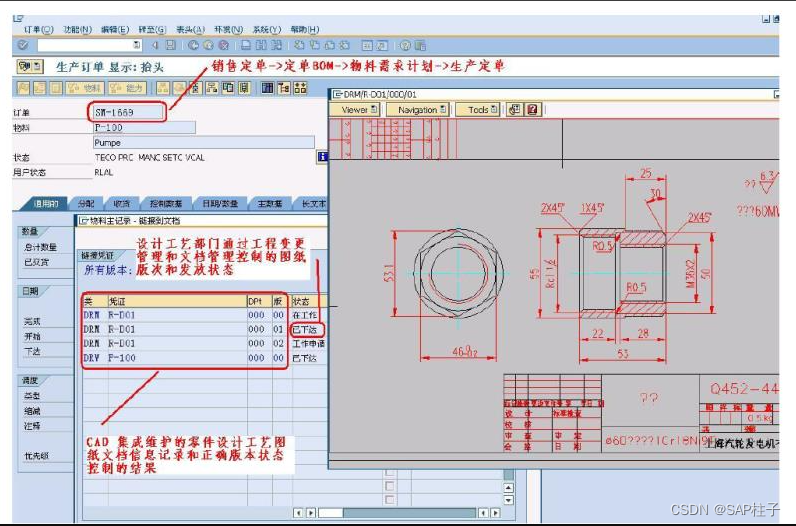Switch to the 控制数据 tab

(165, 204)
